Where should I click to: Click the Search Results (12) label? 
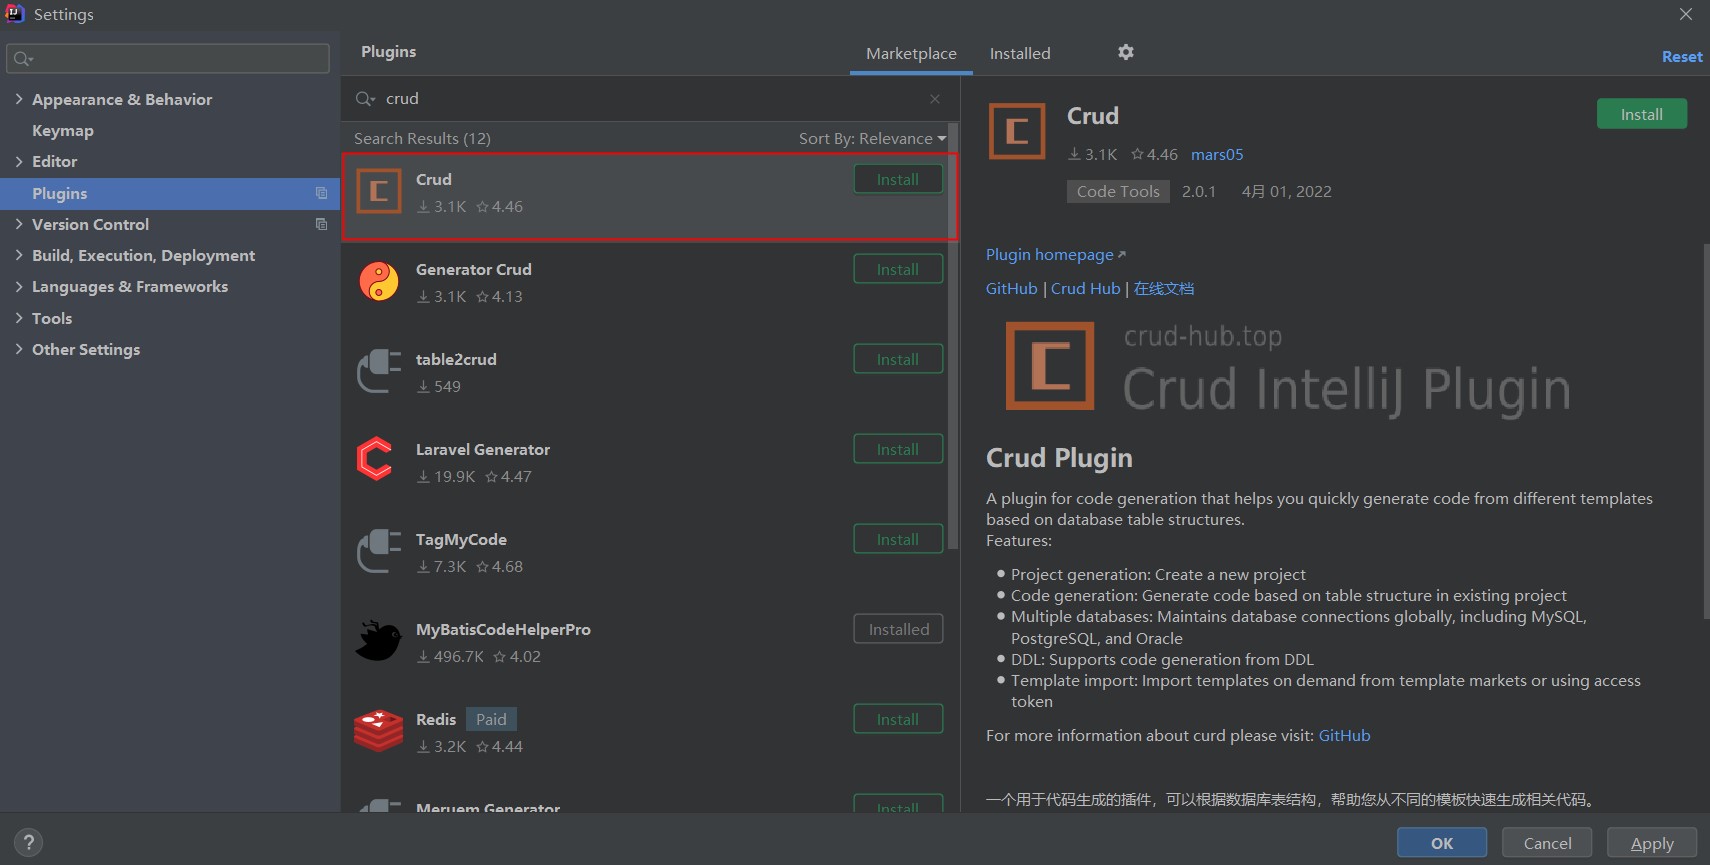tap(422, 139)
